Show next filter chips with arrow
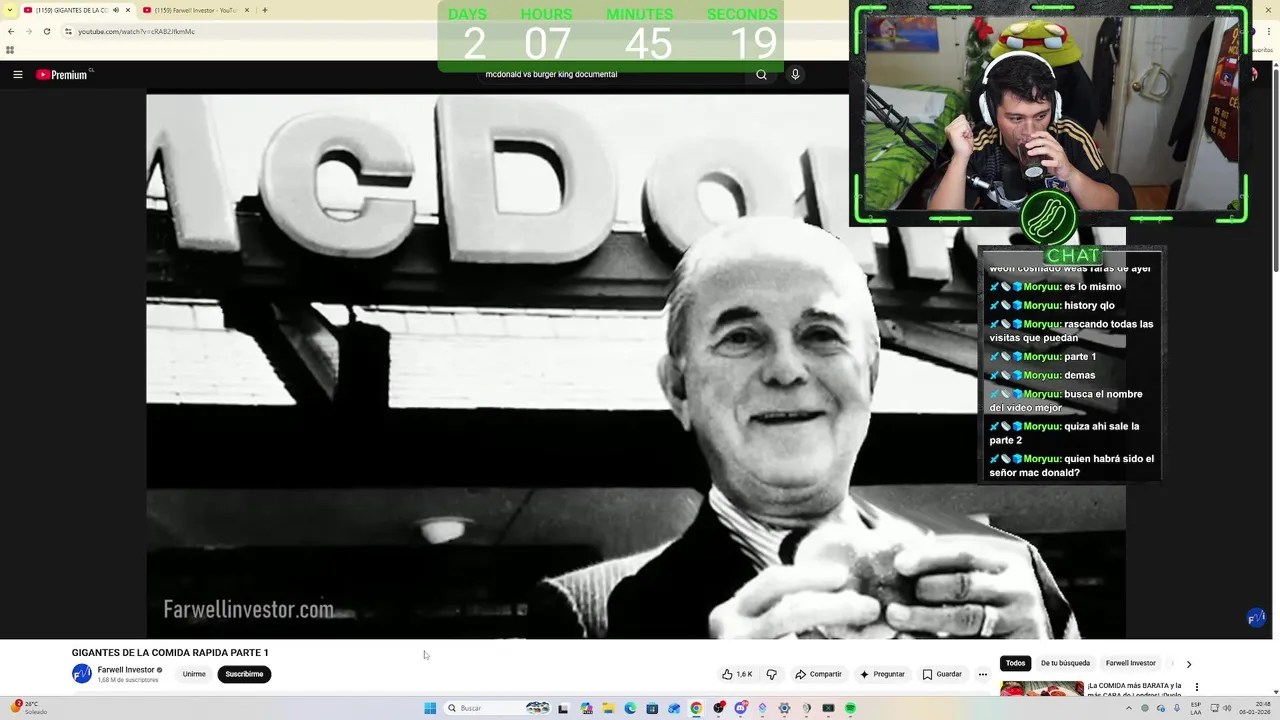 [x=1188, y=664]
